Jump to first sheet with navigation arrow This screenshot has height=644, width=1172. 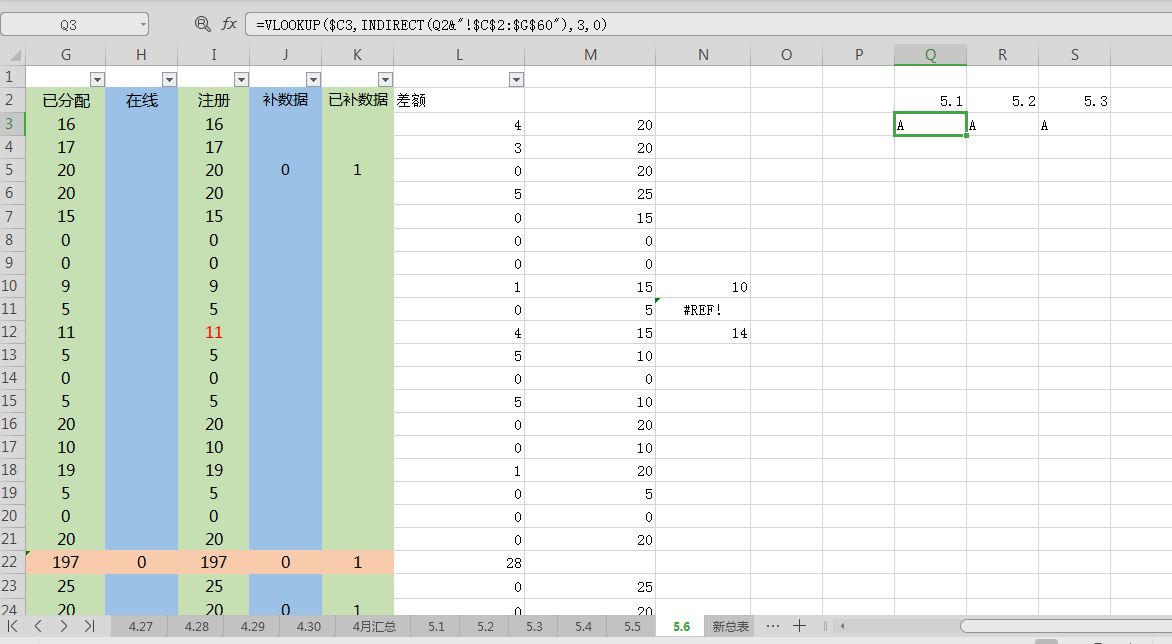pos(13,626)
